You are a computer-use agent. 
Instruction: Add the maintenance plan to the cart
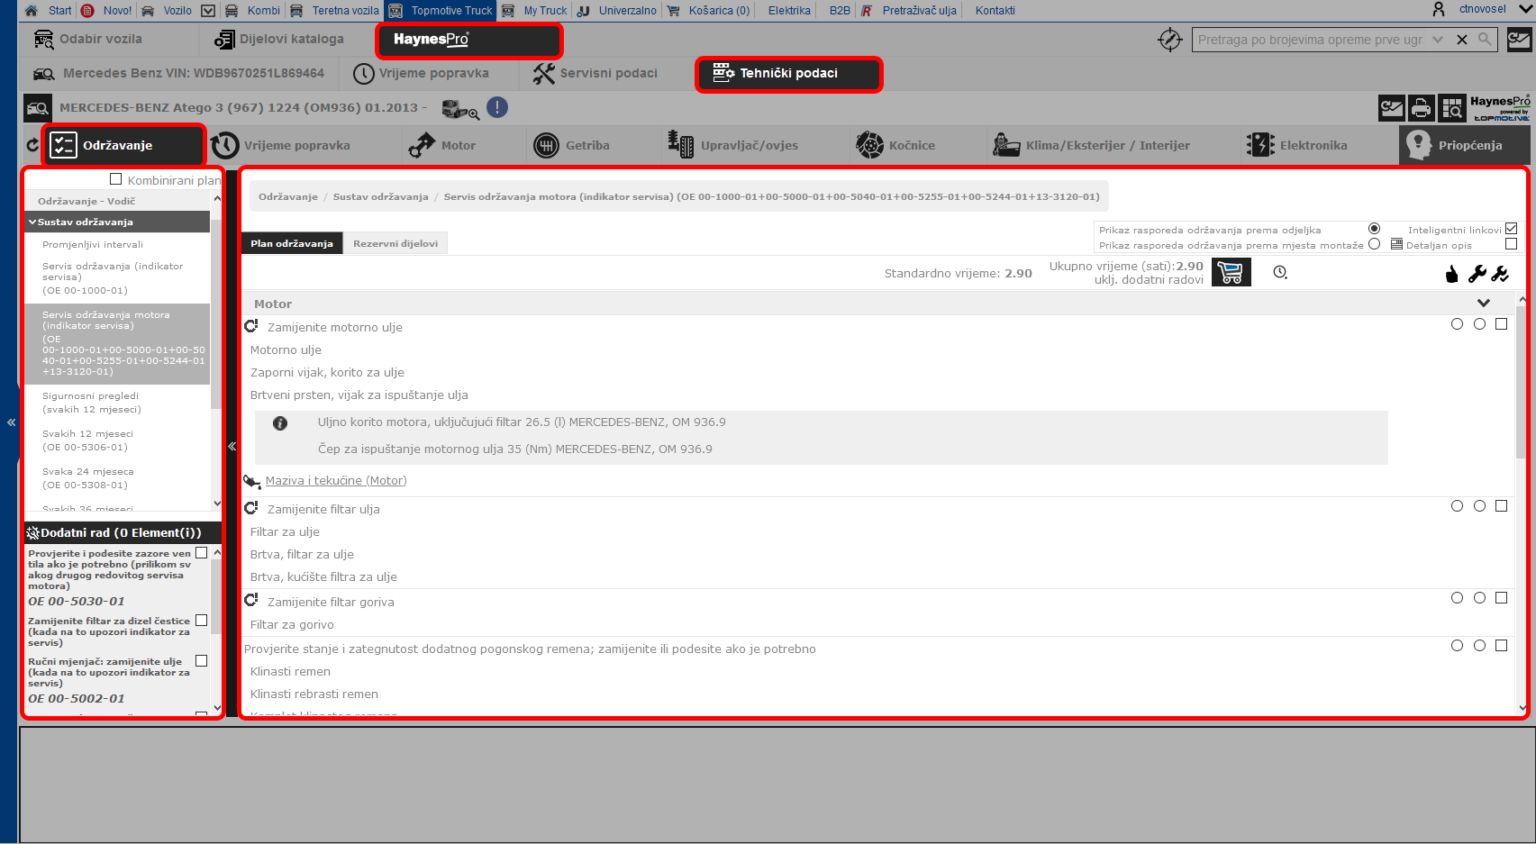(1231, 272)
